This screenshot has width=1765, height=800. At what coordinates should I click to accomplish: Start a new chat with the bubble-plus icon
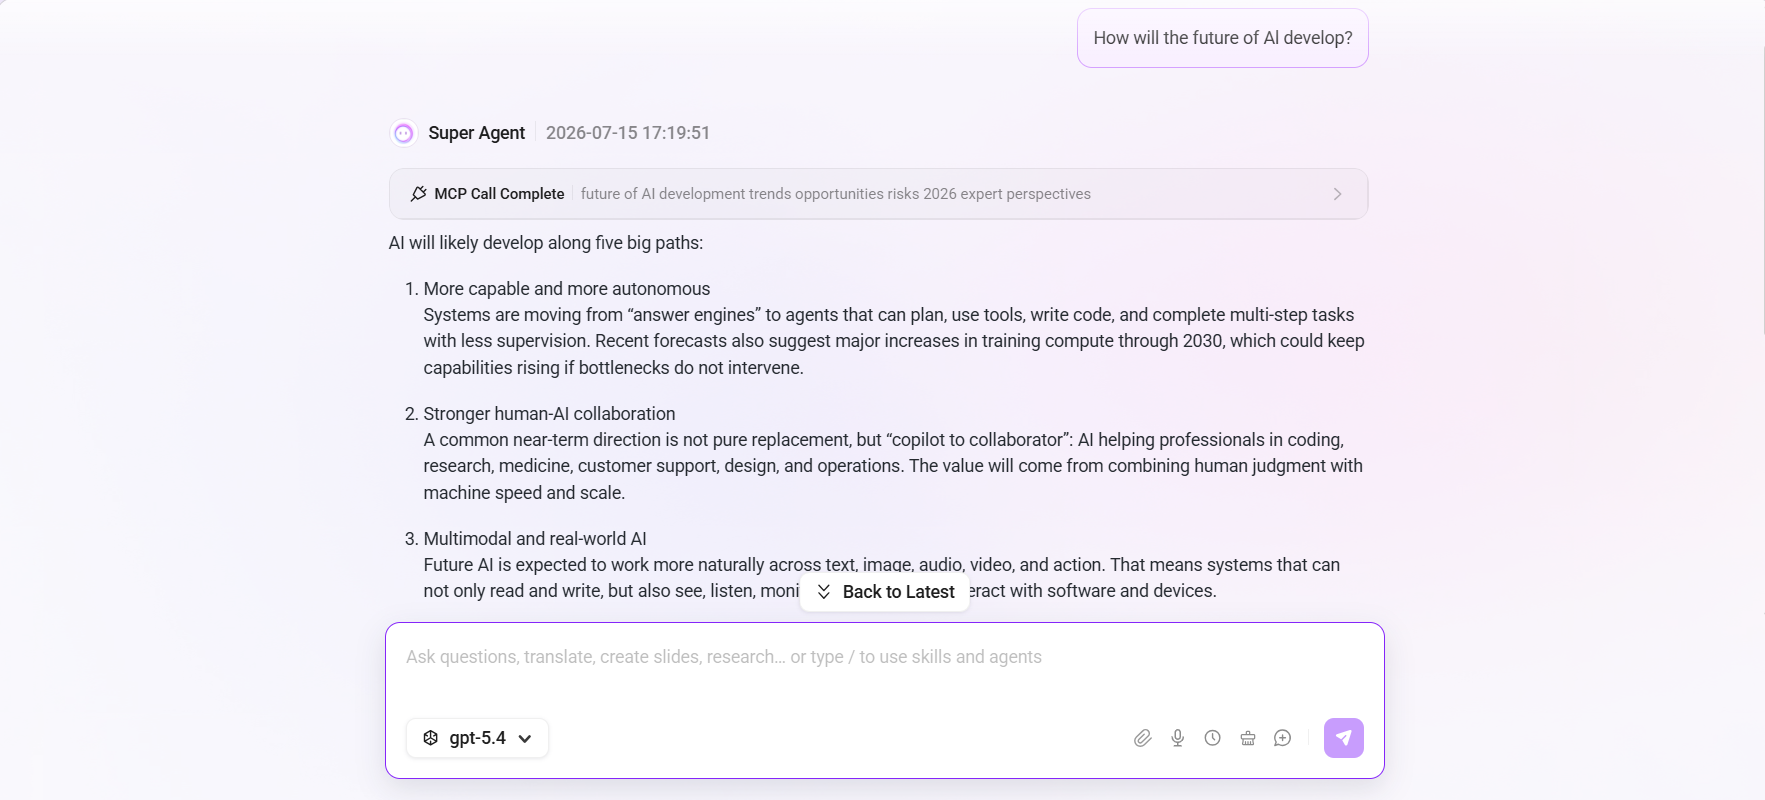pos(1283,738)
